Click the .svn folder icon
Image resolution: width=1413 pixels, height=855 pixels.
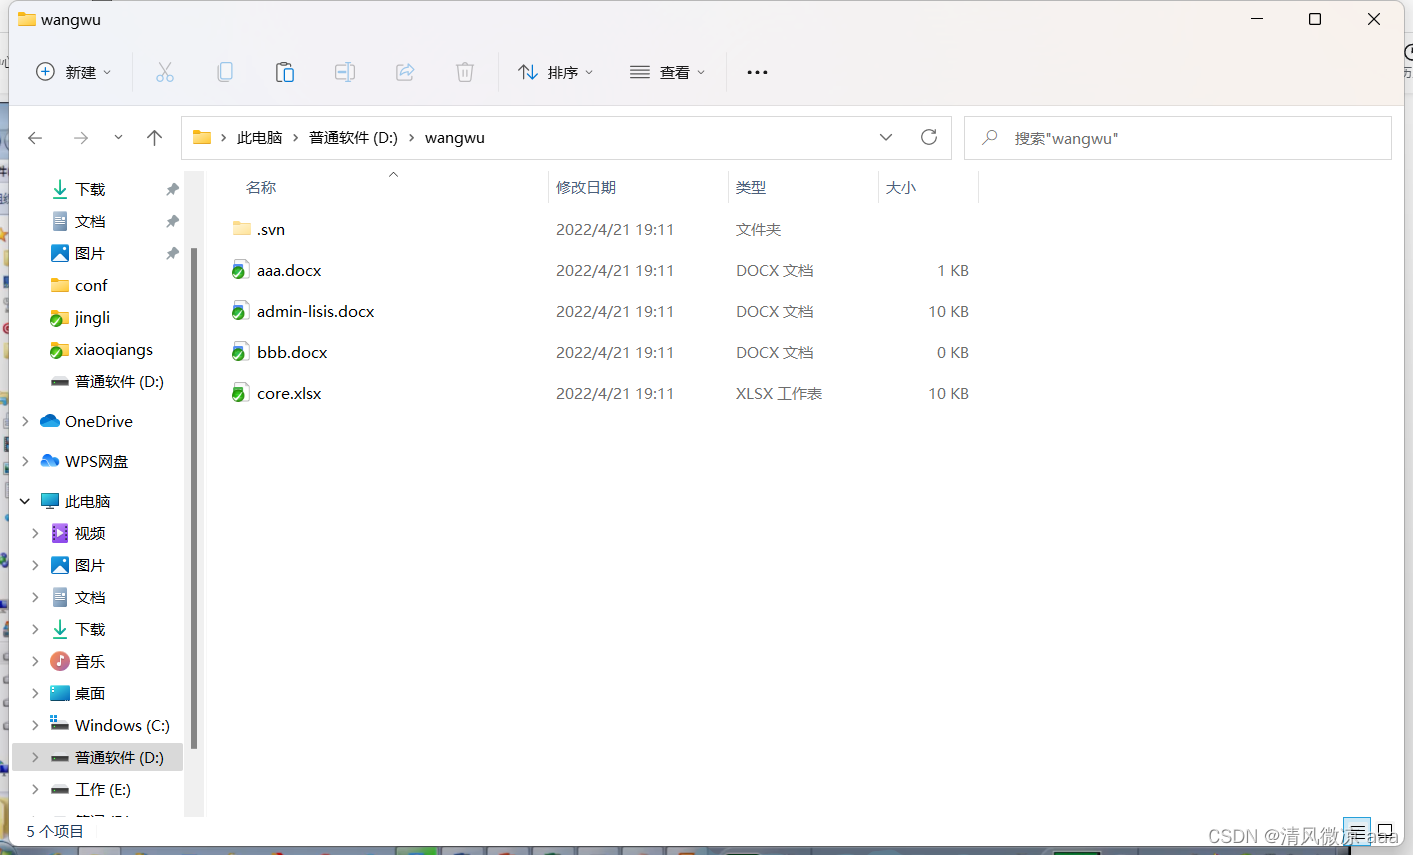(241, 229)
